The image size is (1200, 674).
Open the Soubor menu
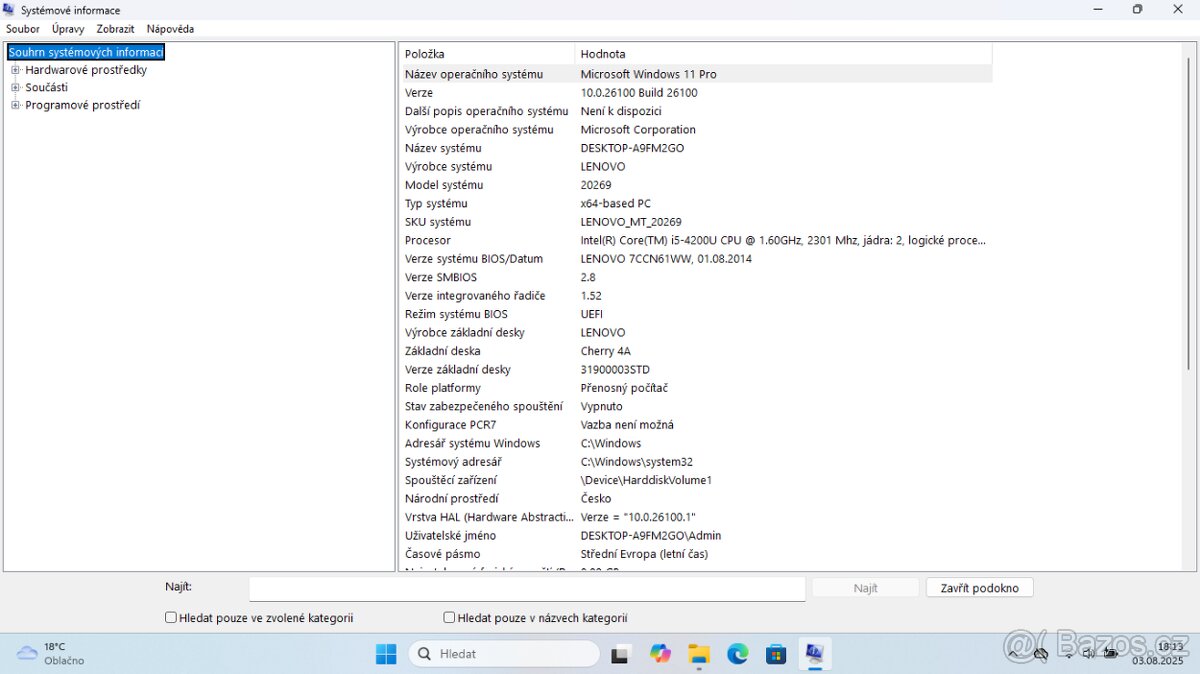pyautogui.click(x=22, y=28)
